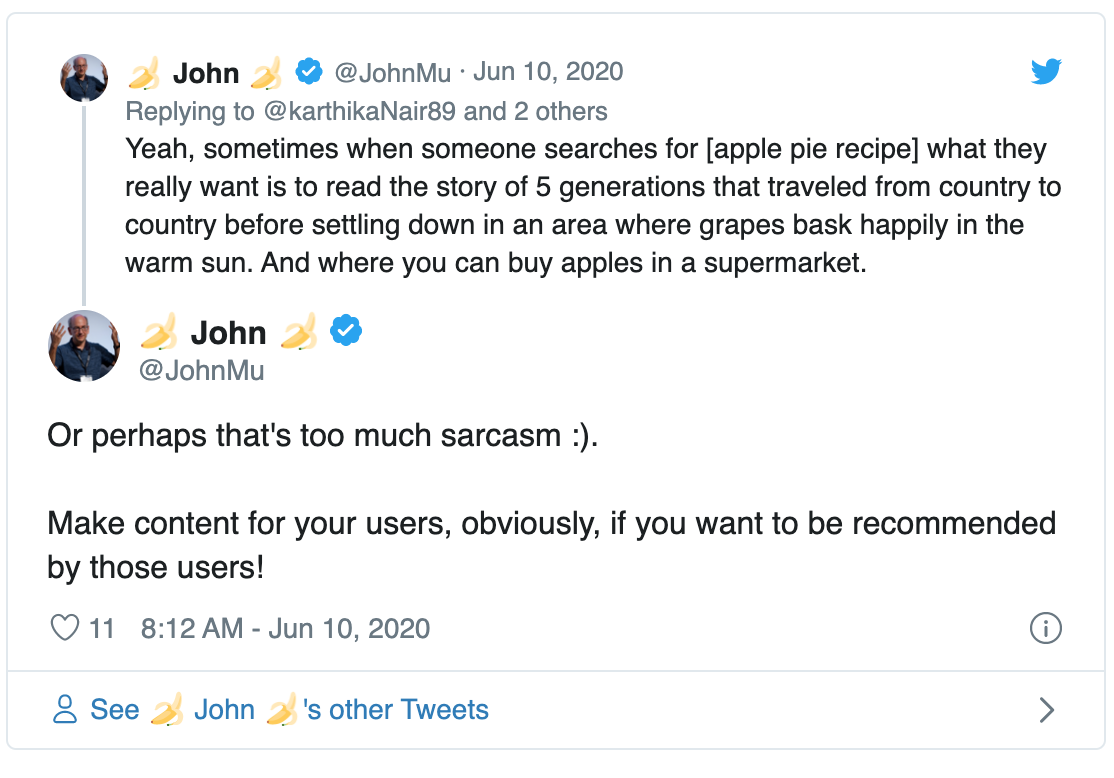Screen dimensions: 1114x778
Task: Like the tweet using the heart icon
Action: click(65, 628)
